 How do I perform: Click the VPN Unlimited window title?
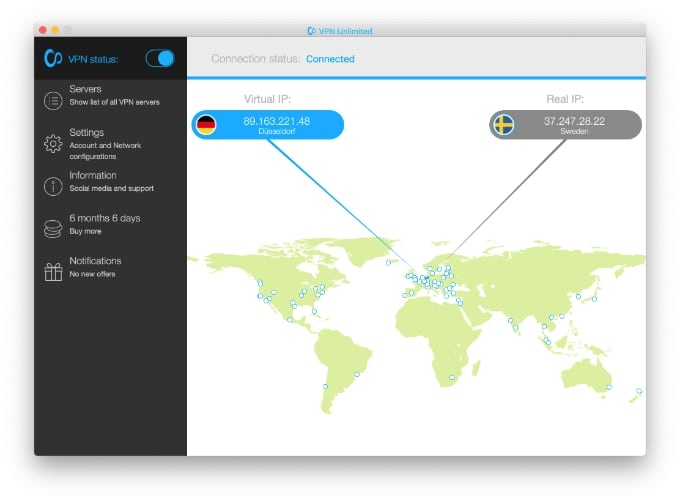point(340,31)
